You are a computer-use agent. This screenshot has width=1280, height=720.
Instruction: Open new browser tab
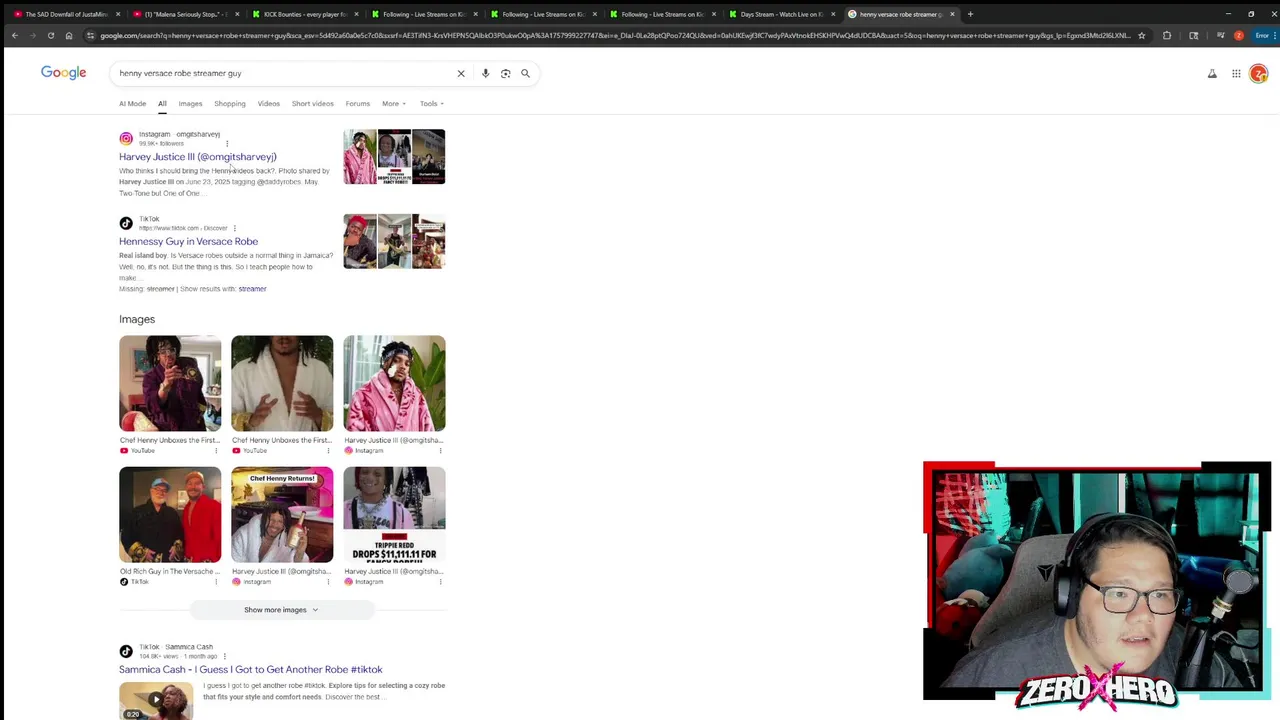[x=970, y=14]
